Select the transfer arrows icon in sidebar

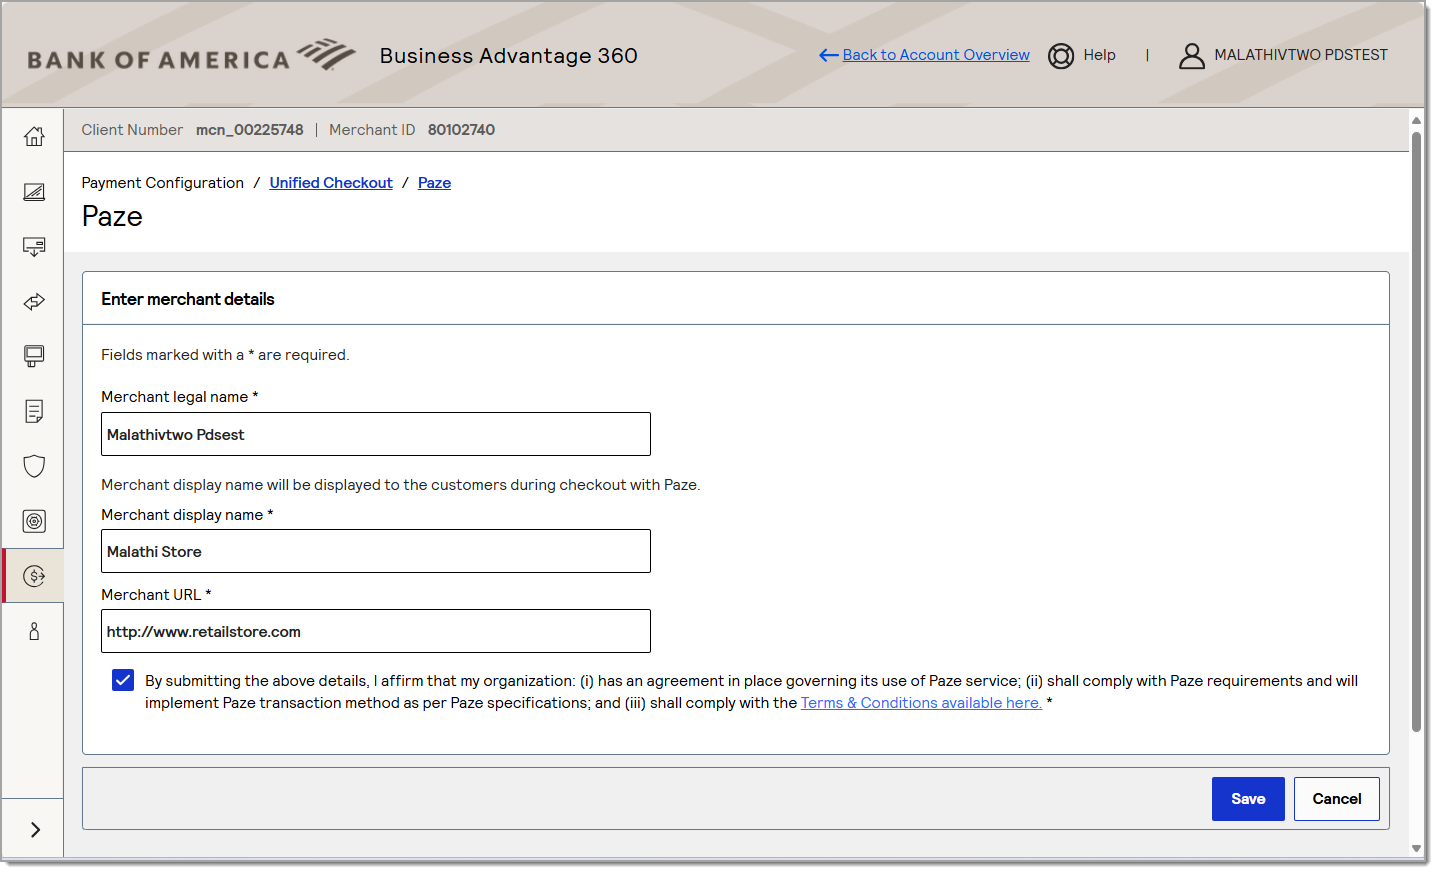pos(34,302)
